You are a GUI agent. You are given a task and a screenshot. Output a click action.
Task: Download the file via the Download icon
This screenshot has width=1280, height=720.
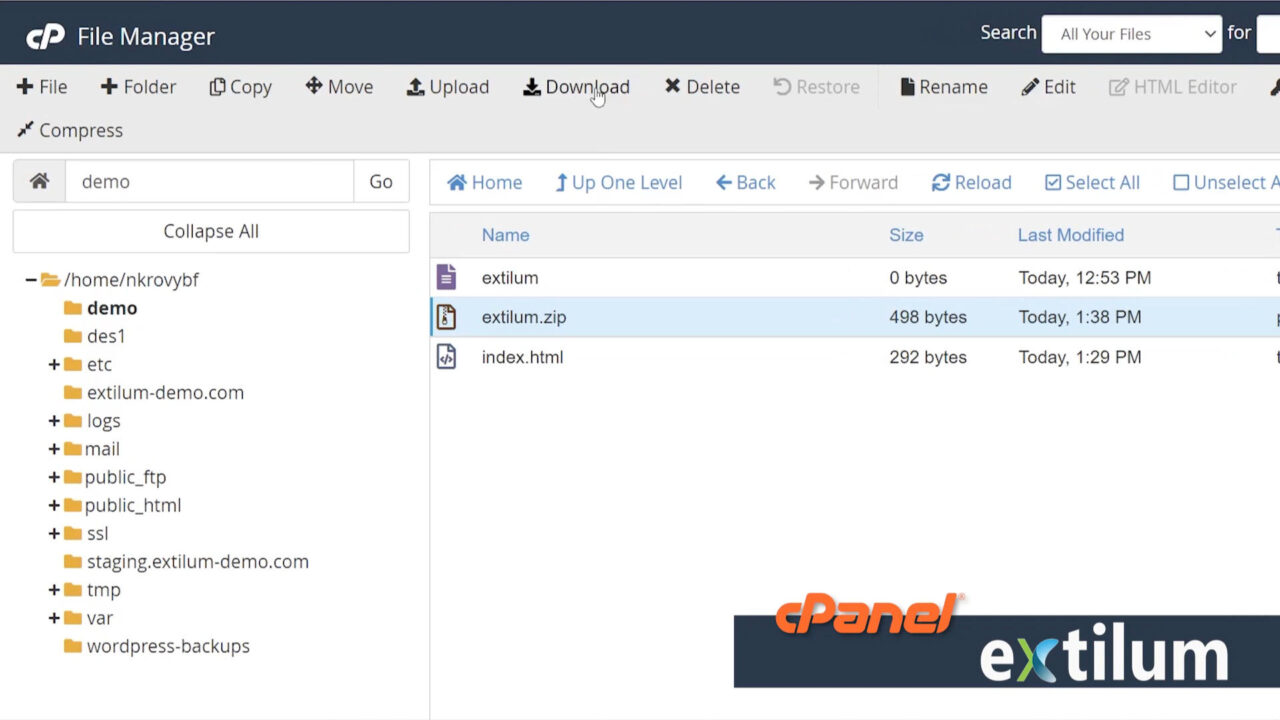[x=576, y=87]
